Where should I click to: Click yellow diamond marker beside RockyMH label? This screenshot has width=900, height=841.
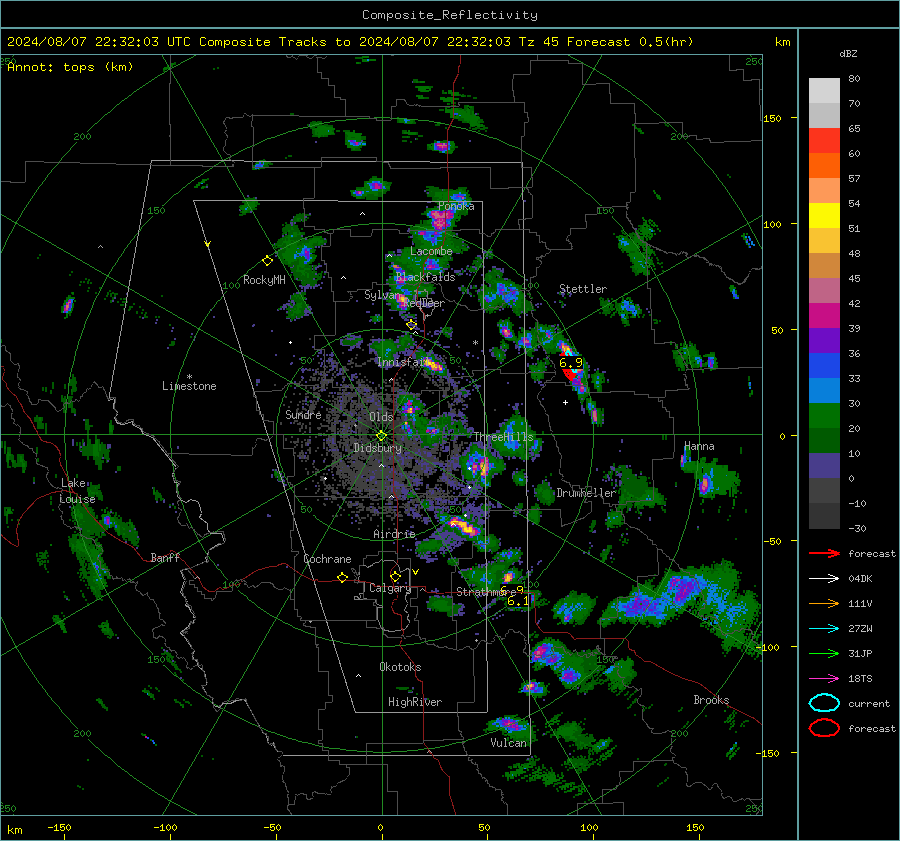pos(267,261)
